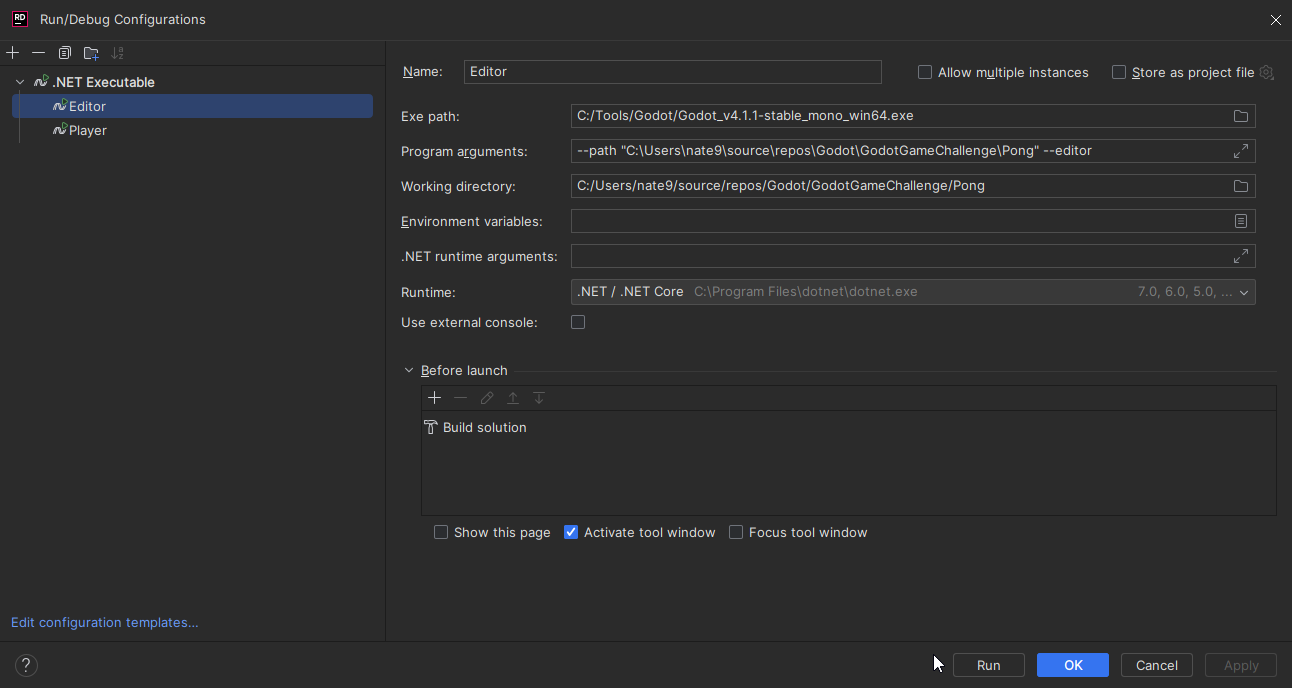1292x688 pixels.
Task: Open Edit configuration templates
Action: point(104,622)
